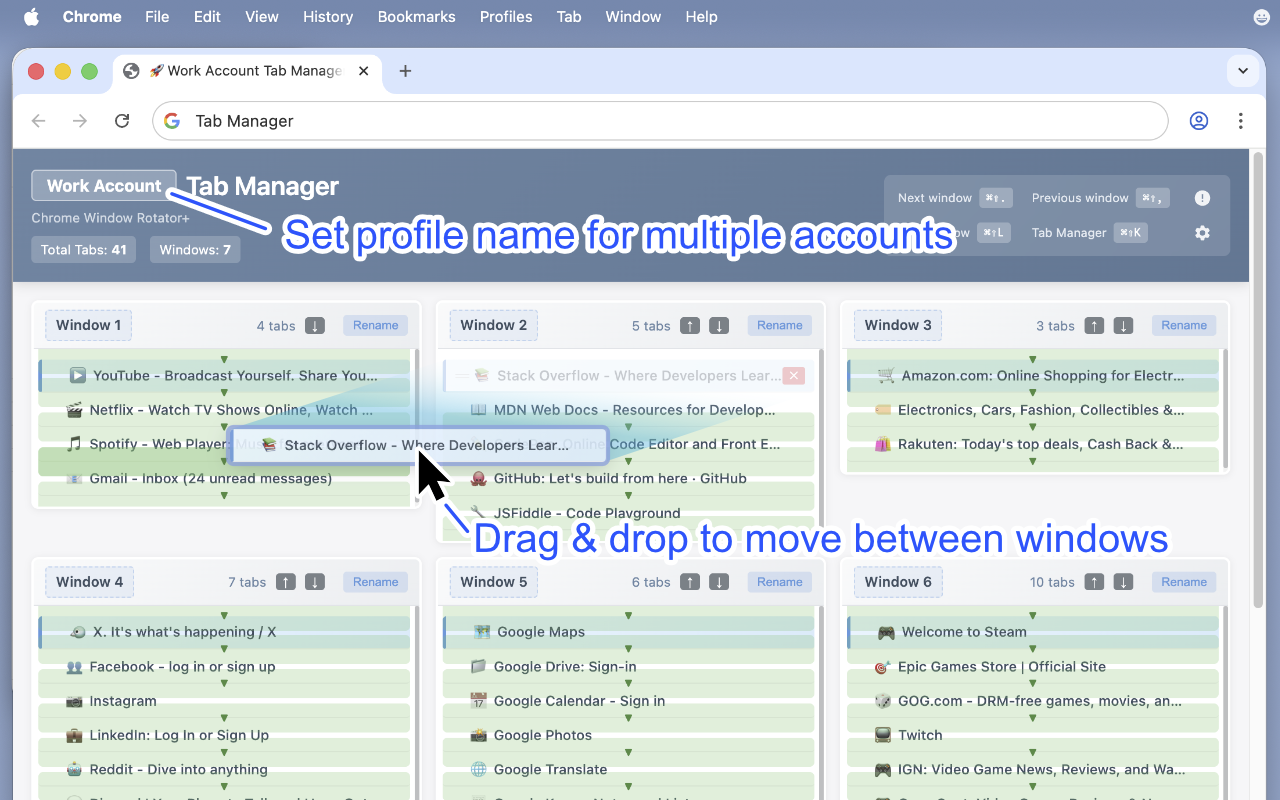Select Netflix tab in Window 1

(x=224, y=410)
